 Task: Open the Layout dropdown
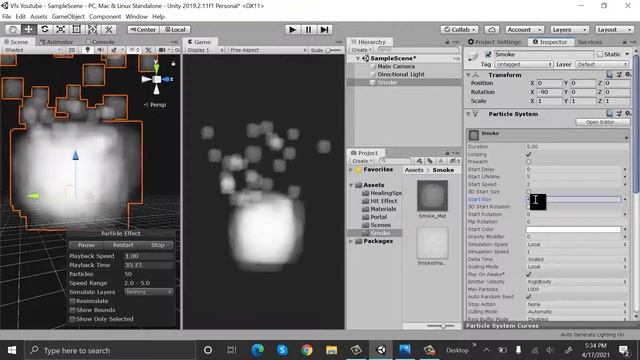pyautogui.click(x=613, y=29)
